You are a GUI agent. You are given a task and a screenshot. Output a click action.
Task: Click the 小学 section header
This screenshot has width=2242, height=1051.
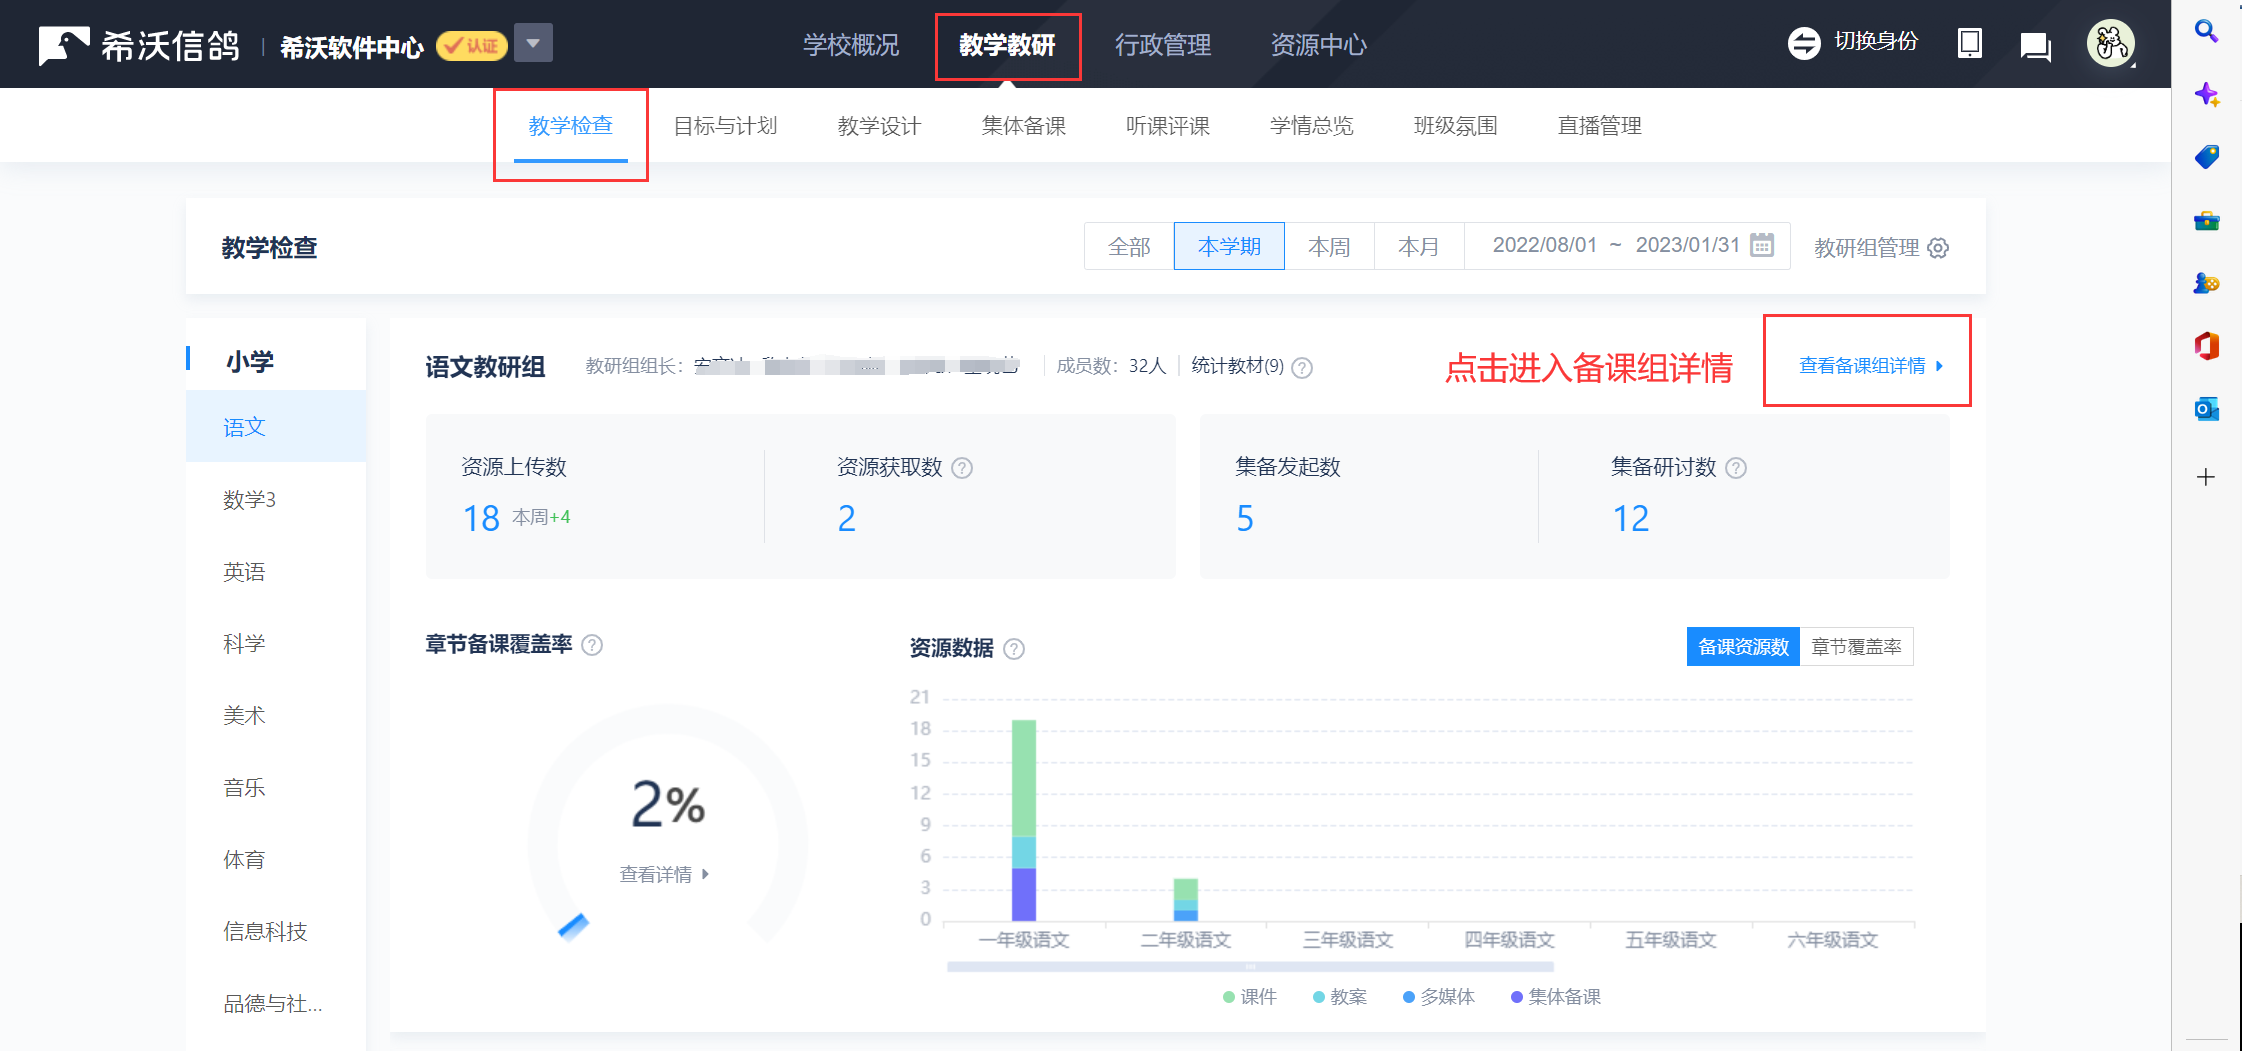250,361
